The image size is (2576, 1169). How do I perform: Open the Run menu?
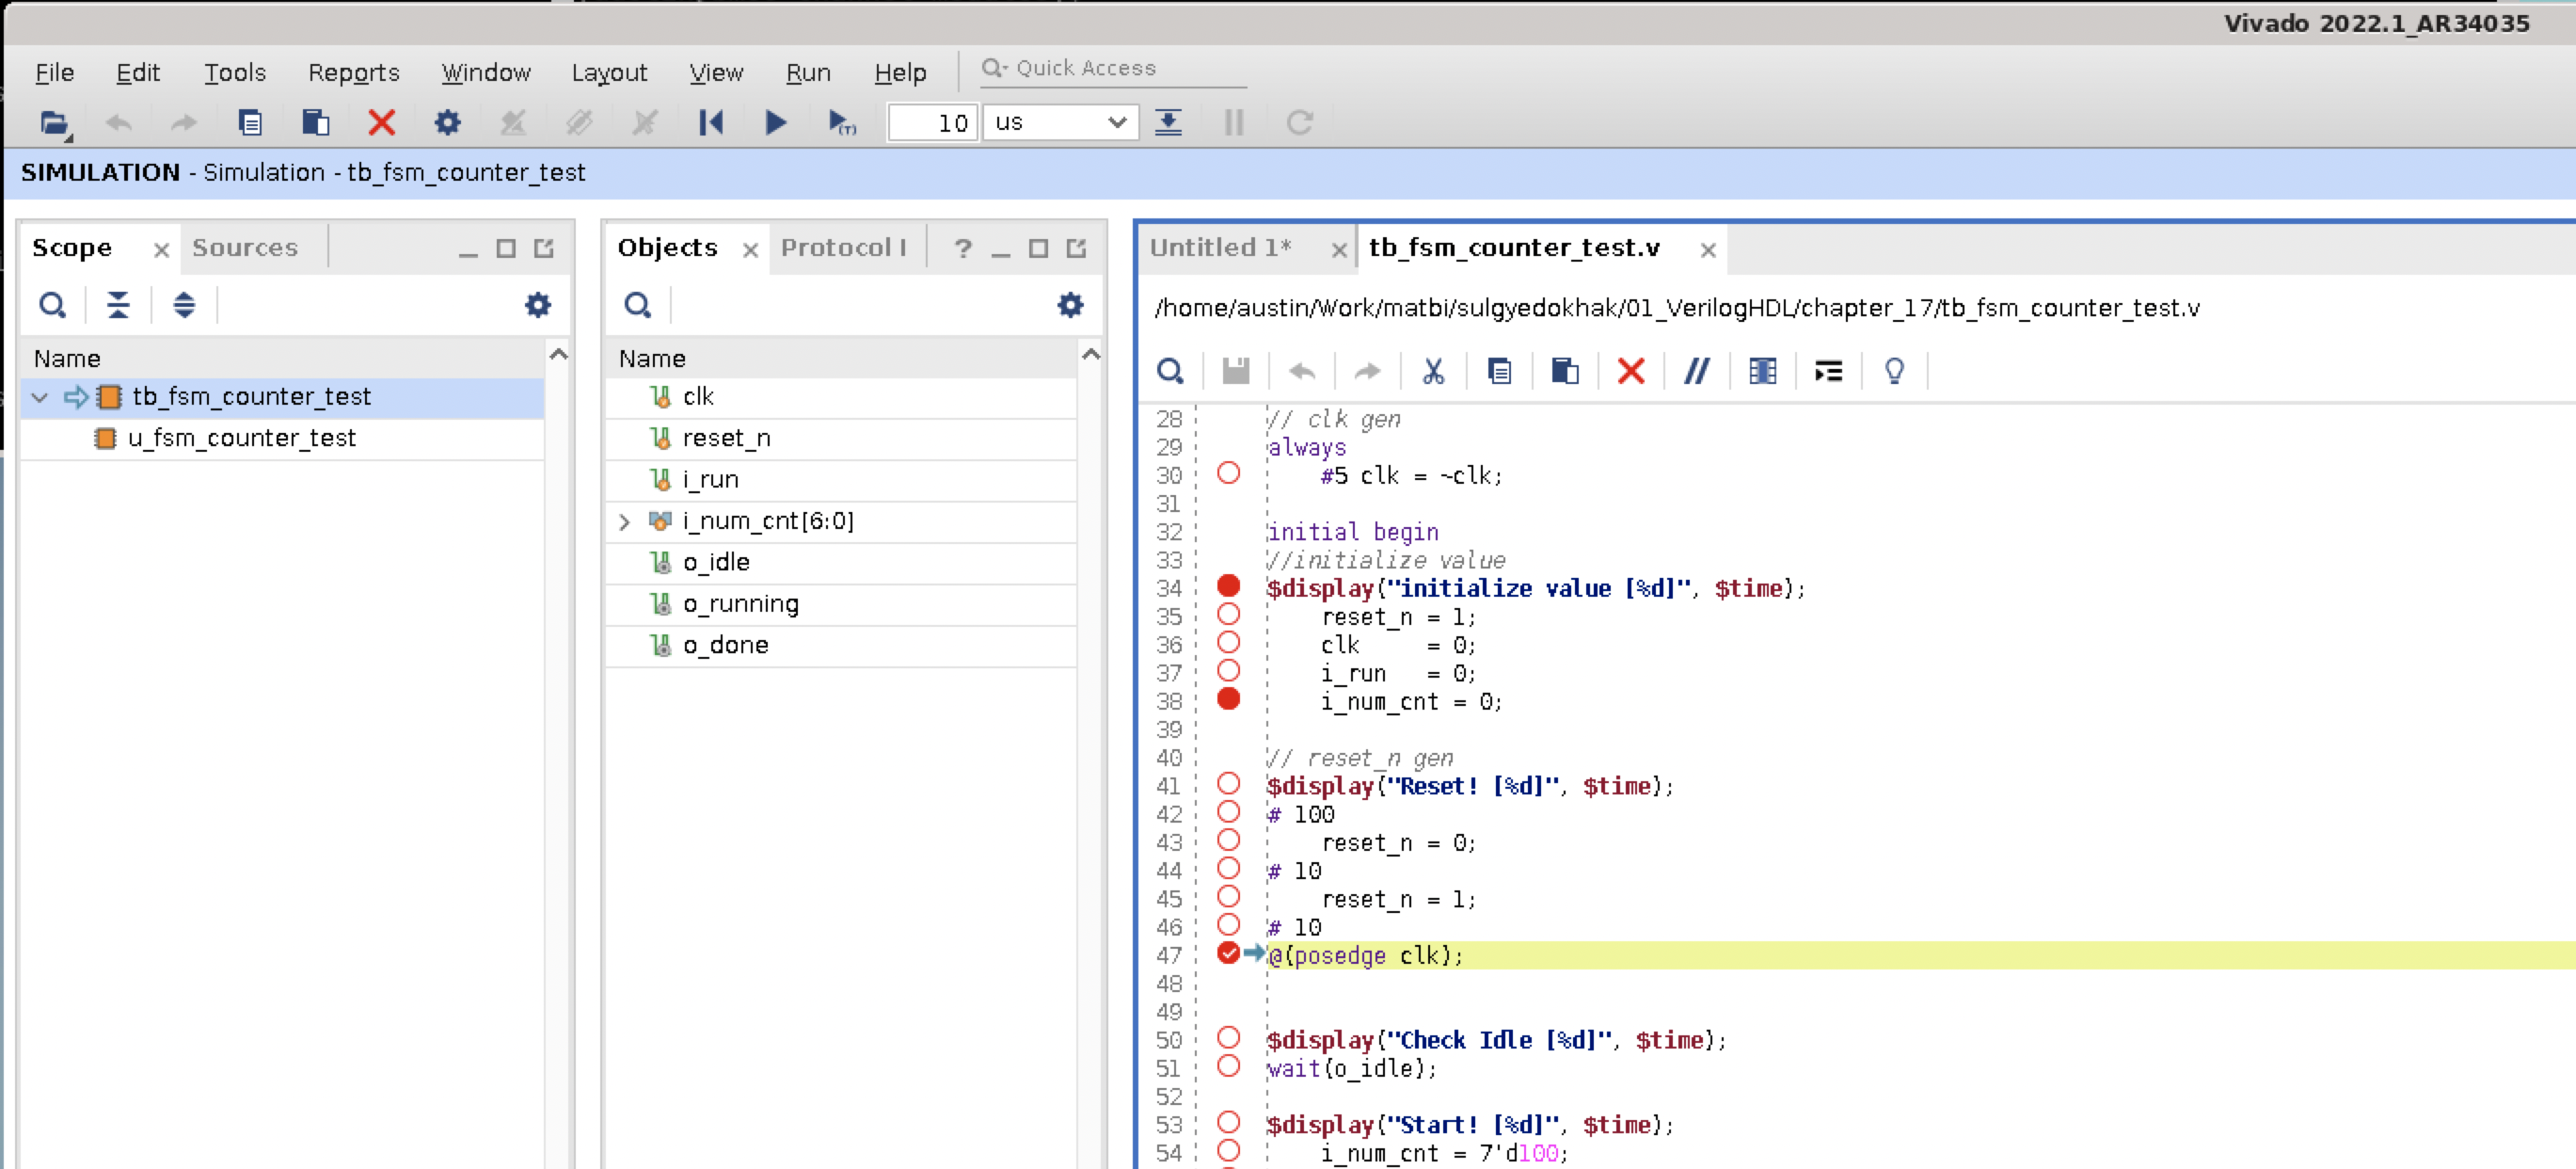click(x=808, y=73)
